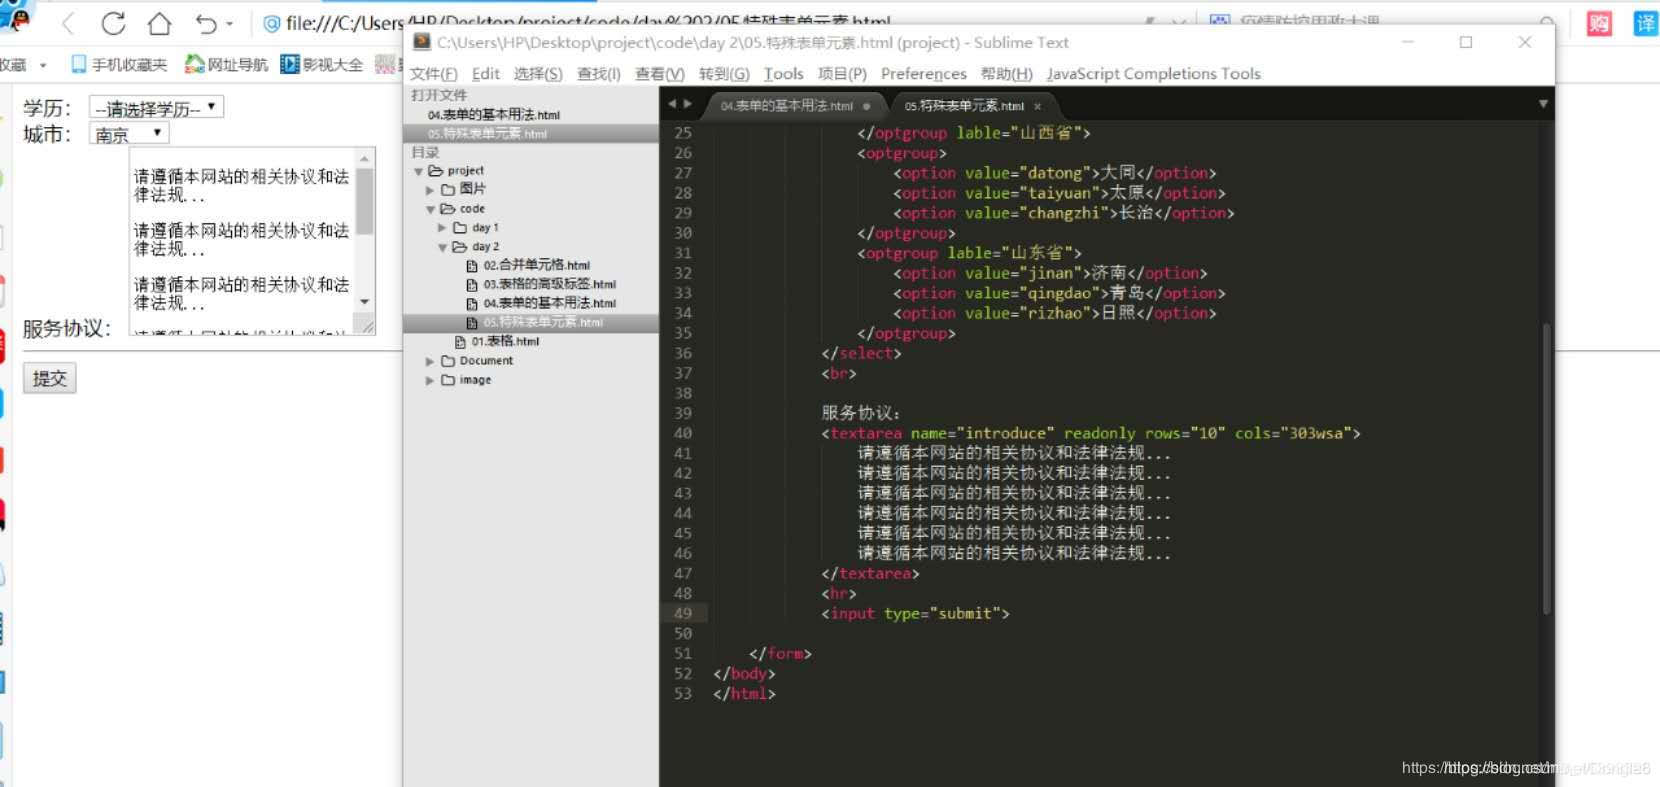Collapse the code folder
Screen dimensions: 1660x787
point(430,209)
